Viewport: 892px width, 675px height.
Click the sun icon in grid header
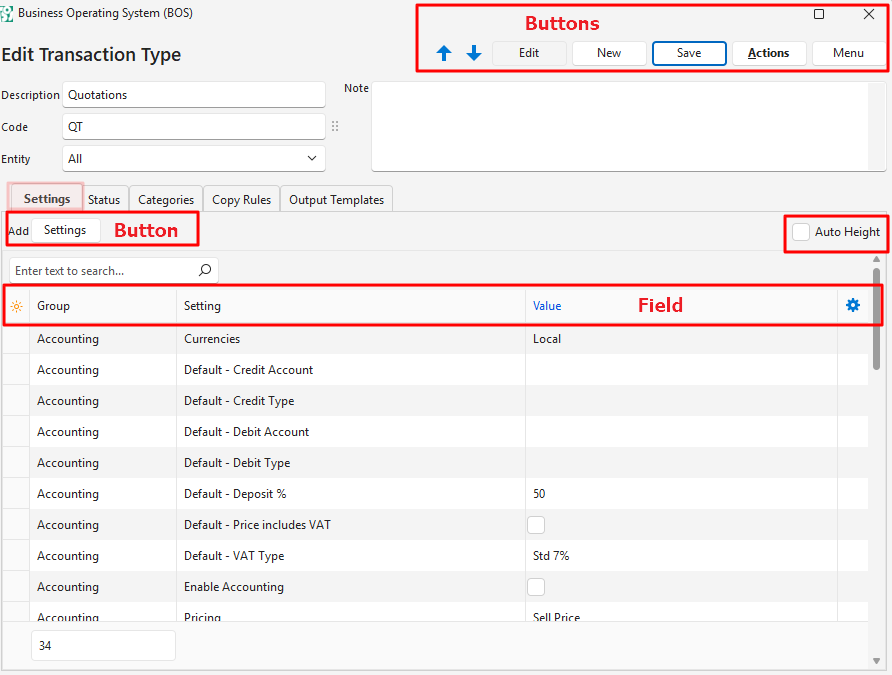point(16,306)
